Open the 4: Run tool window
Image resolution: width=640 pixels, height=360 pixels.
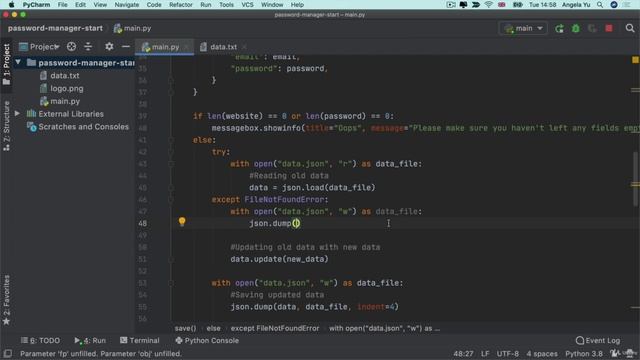[90, 340]
